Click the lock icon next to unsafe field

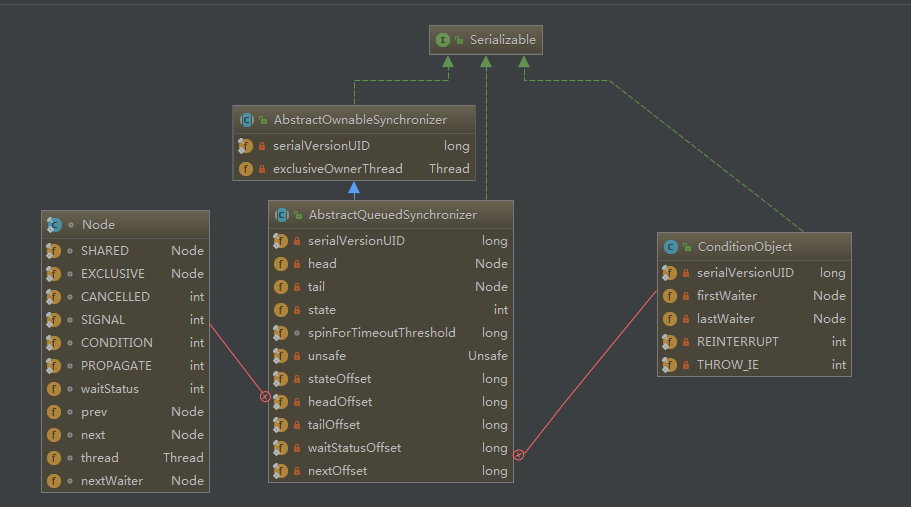coord(297,356)
